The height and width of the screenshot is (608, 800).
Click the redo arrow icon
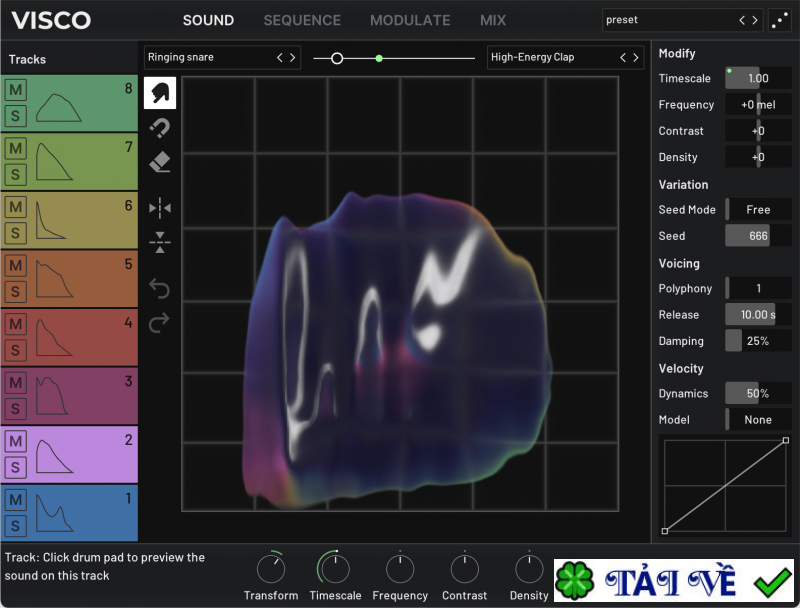160,323
